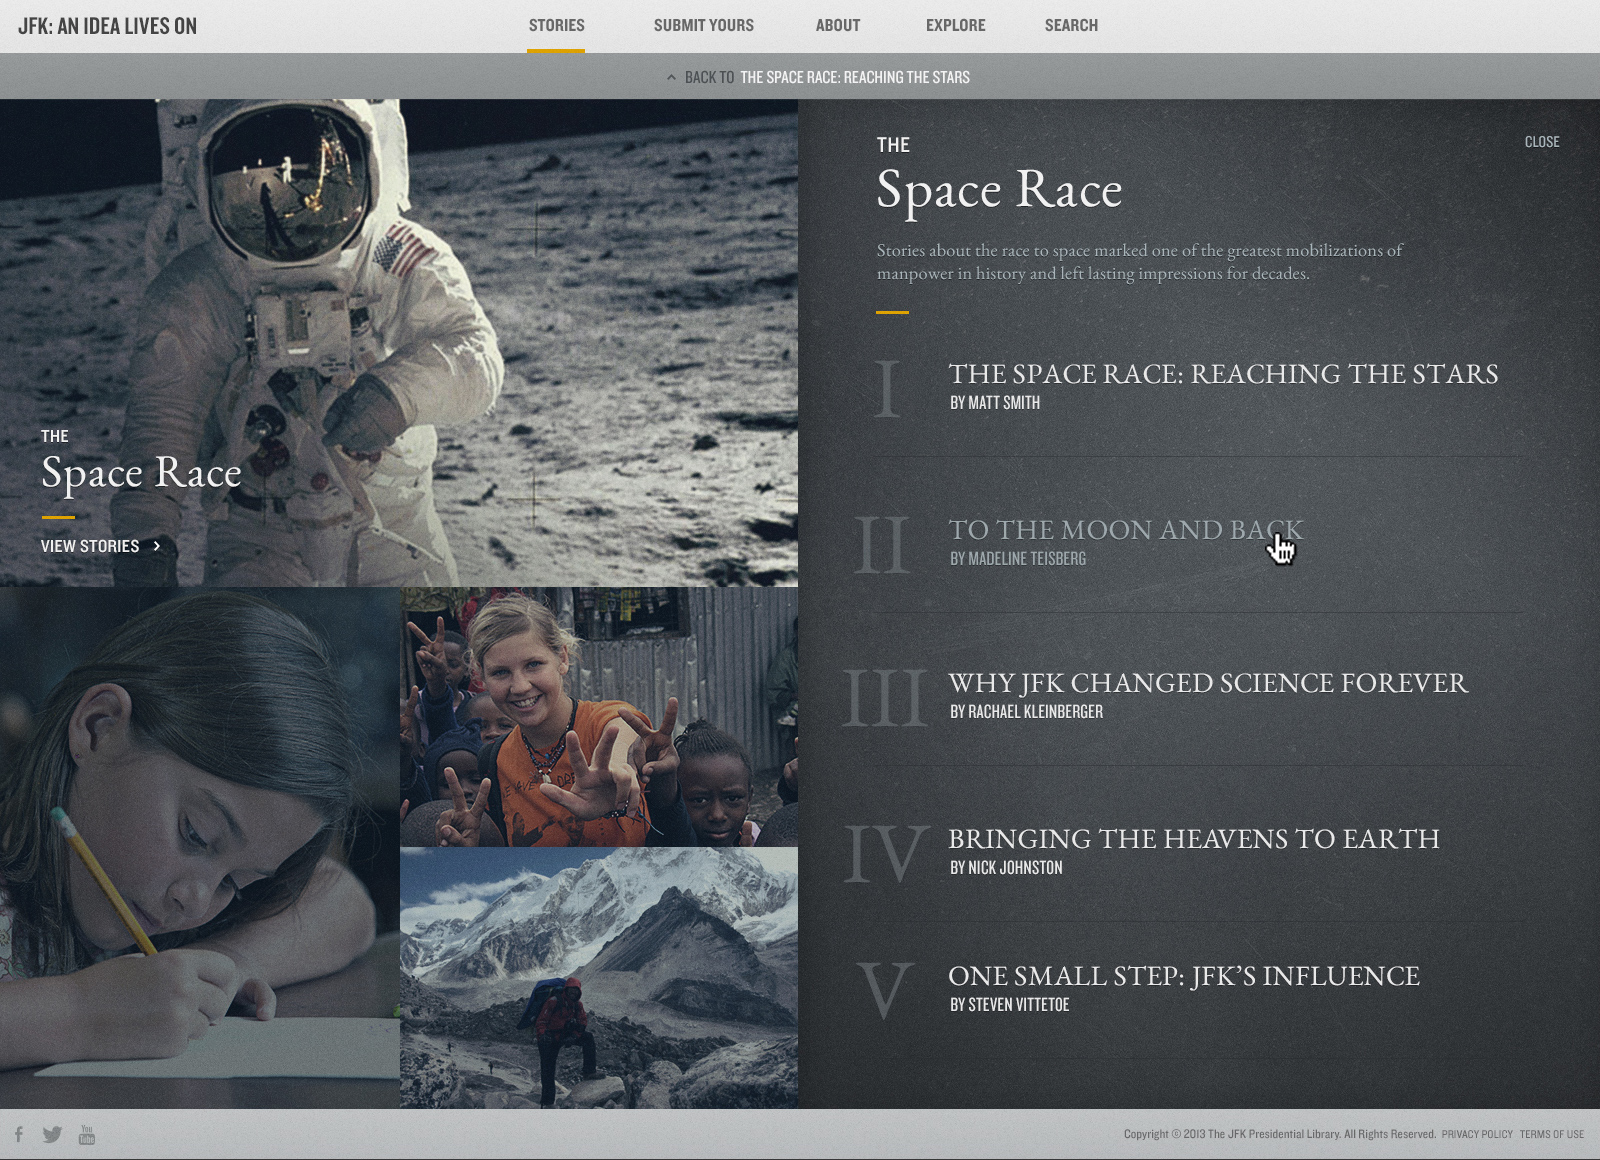This screenshot has width=1600, height=1160.
Task: Open the About section
Action: tap(838, 25)
